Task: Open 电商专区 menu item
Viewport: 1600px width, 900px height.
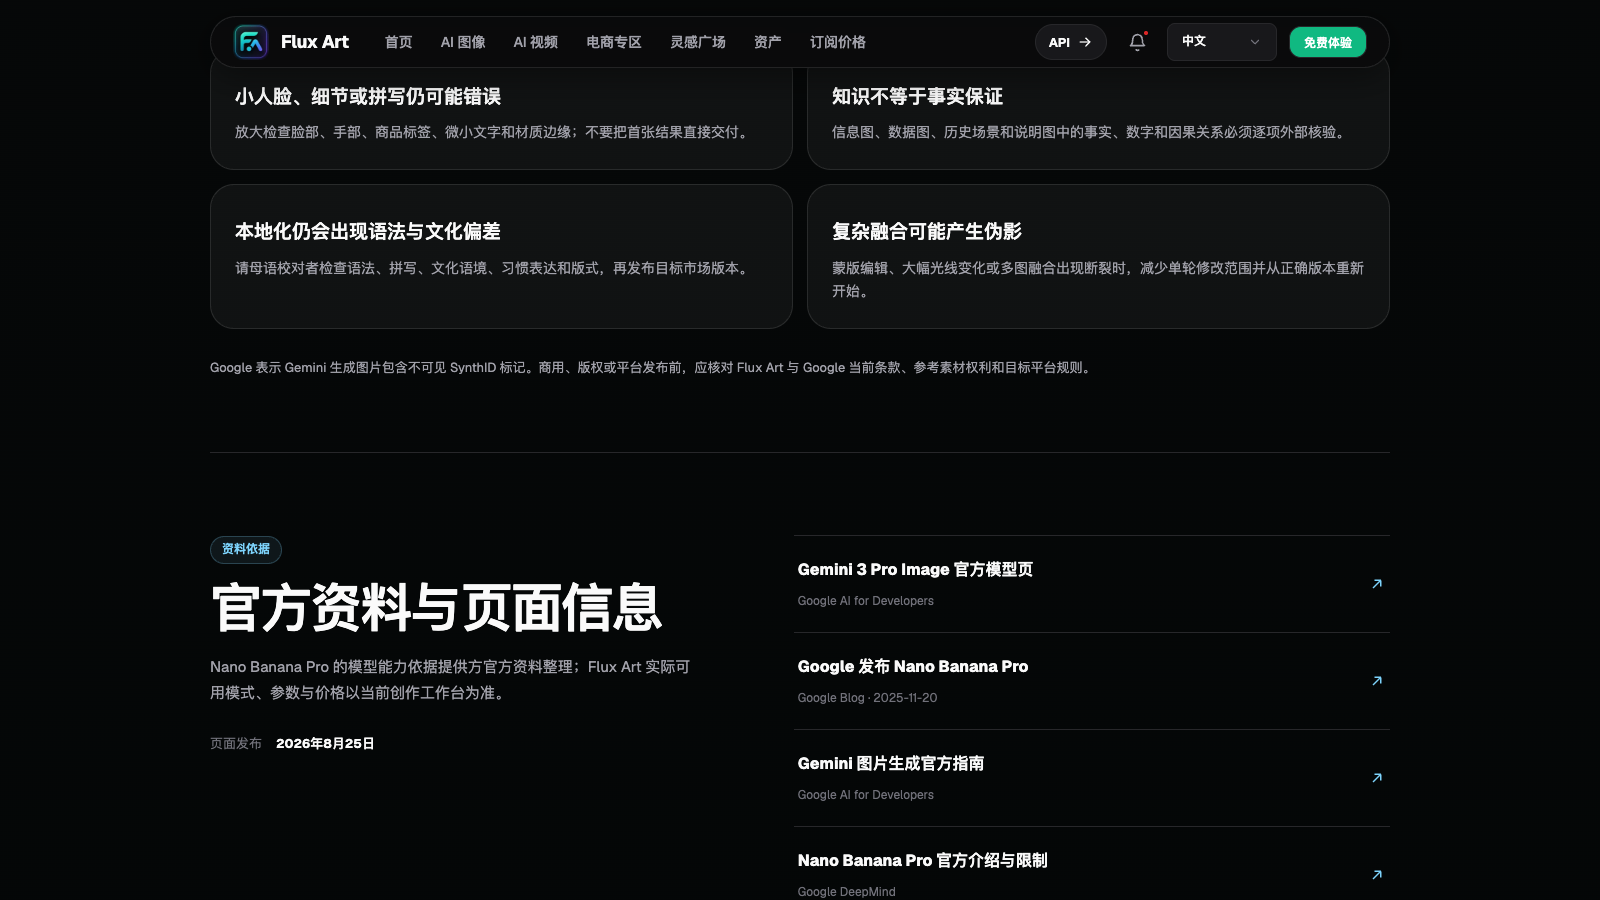Action: point(614,42)
